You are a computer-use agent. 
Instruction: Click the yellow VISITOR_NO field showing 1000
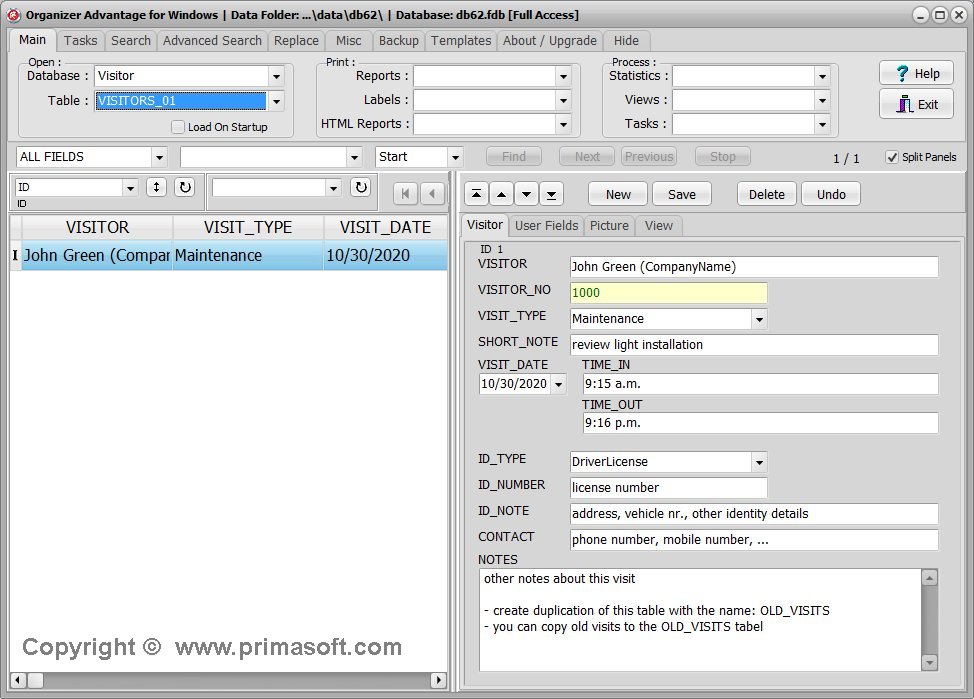click(668, 293)
